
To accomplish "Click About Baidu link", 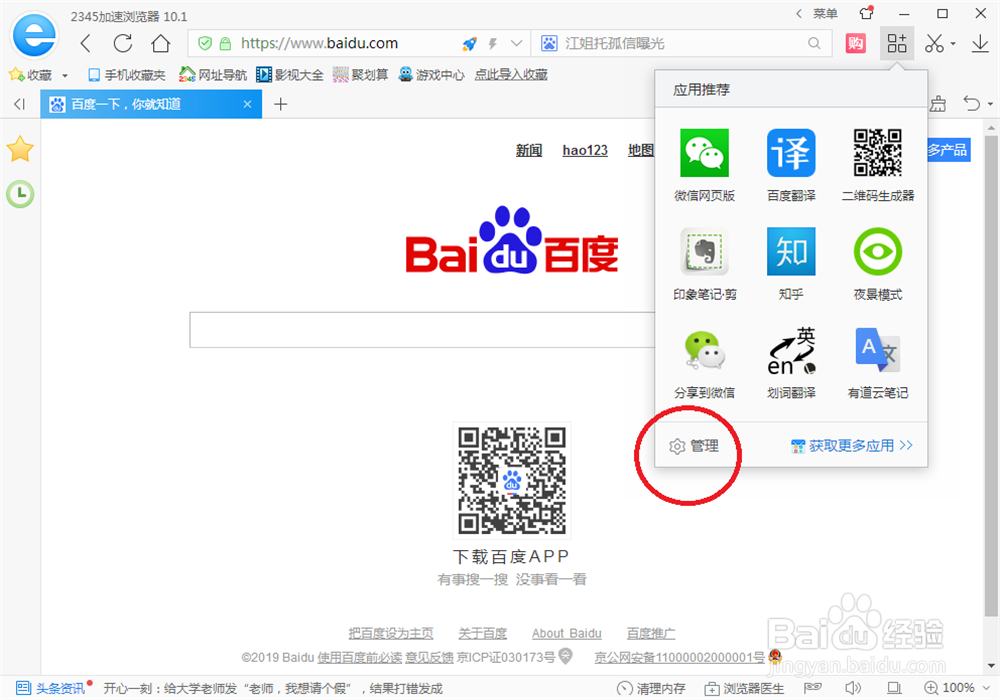I will point(566,633).
